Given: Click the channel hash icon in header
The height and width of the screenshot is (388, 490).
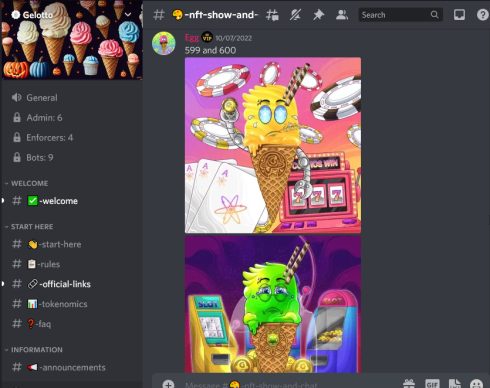Looking at the screenshot, I should tap(159, 15).
